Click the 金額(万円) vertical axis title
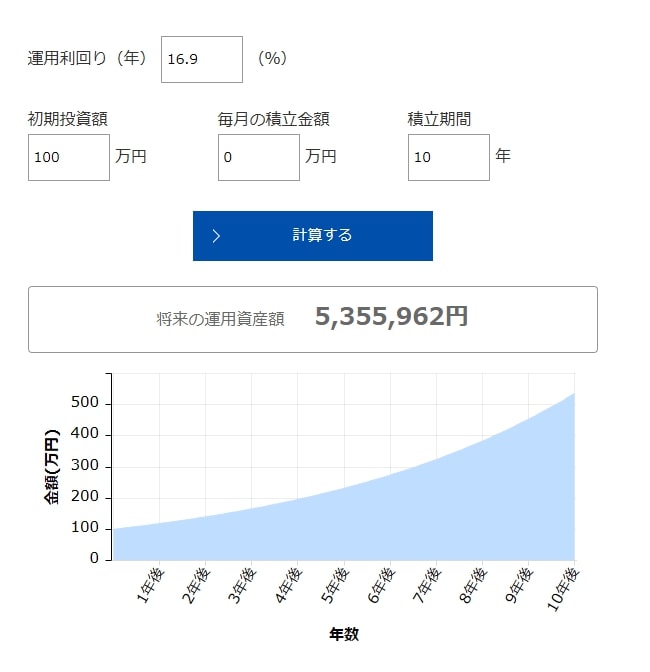 point(51,466)
